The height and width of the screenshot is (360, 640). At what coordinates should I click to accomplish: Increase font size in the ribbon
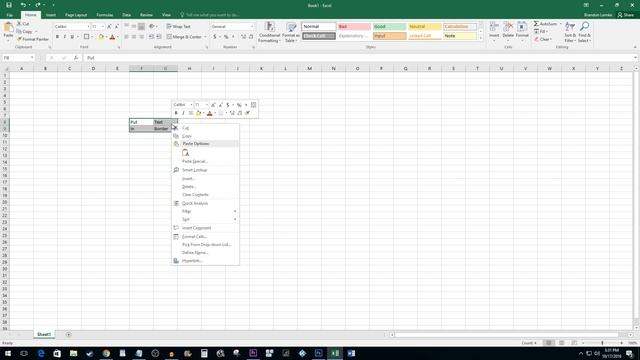(109, 27)
